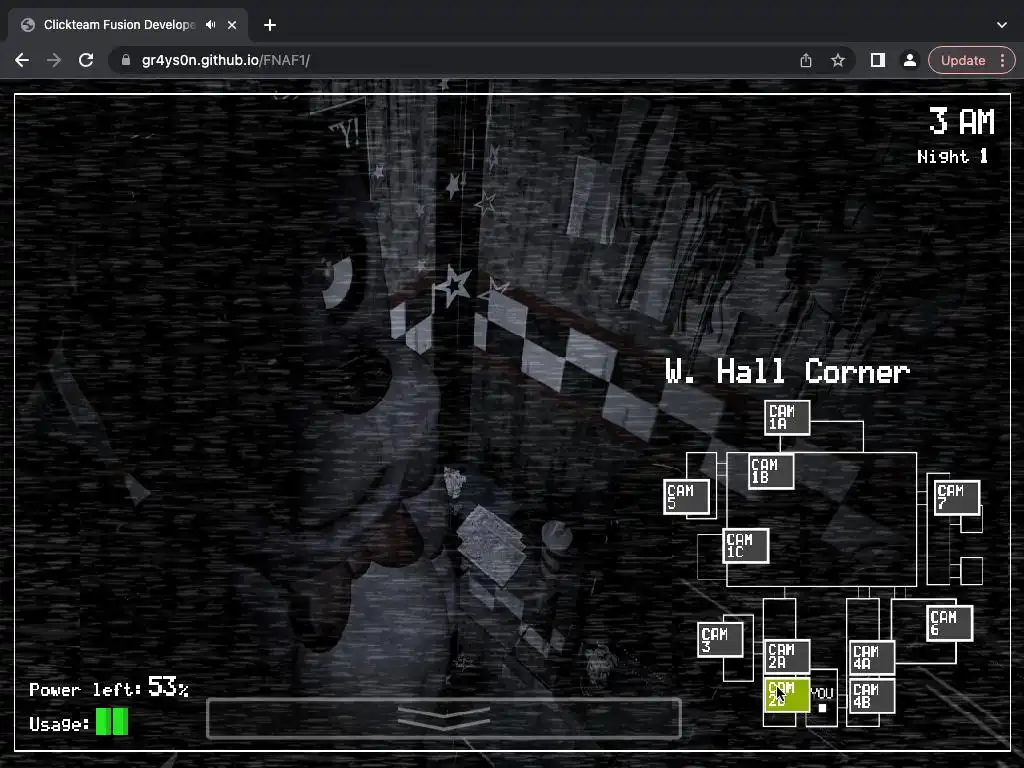Mute the tab via speaker icon

click(210, 25)
